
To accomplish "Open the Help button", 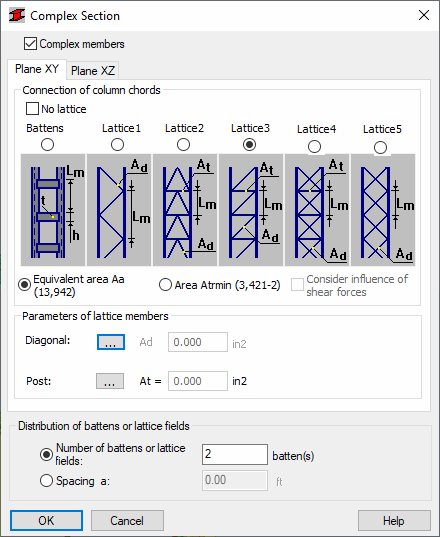I will tap(394, 521).
